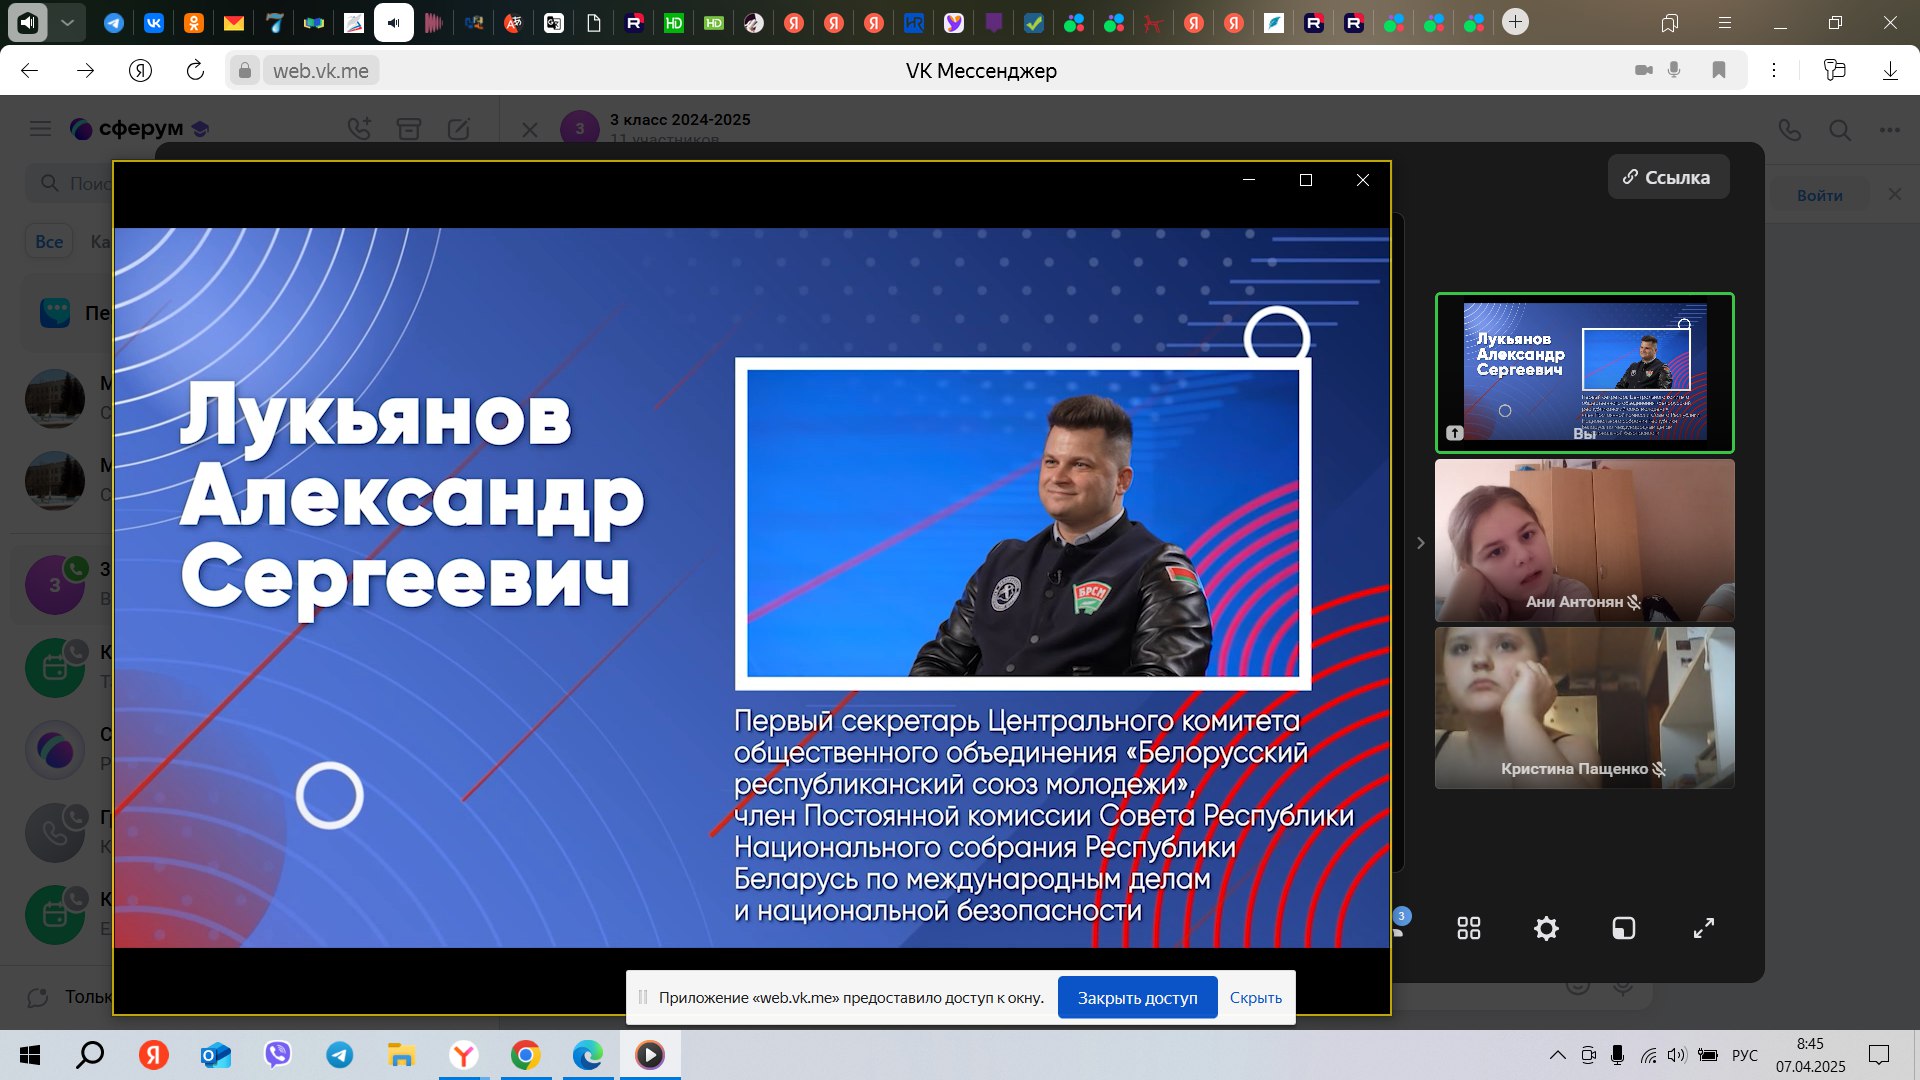Viewport: 1920px width, 1080px height.
Task: Open the Windows Start menu
Action: tap(30, 1055)
